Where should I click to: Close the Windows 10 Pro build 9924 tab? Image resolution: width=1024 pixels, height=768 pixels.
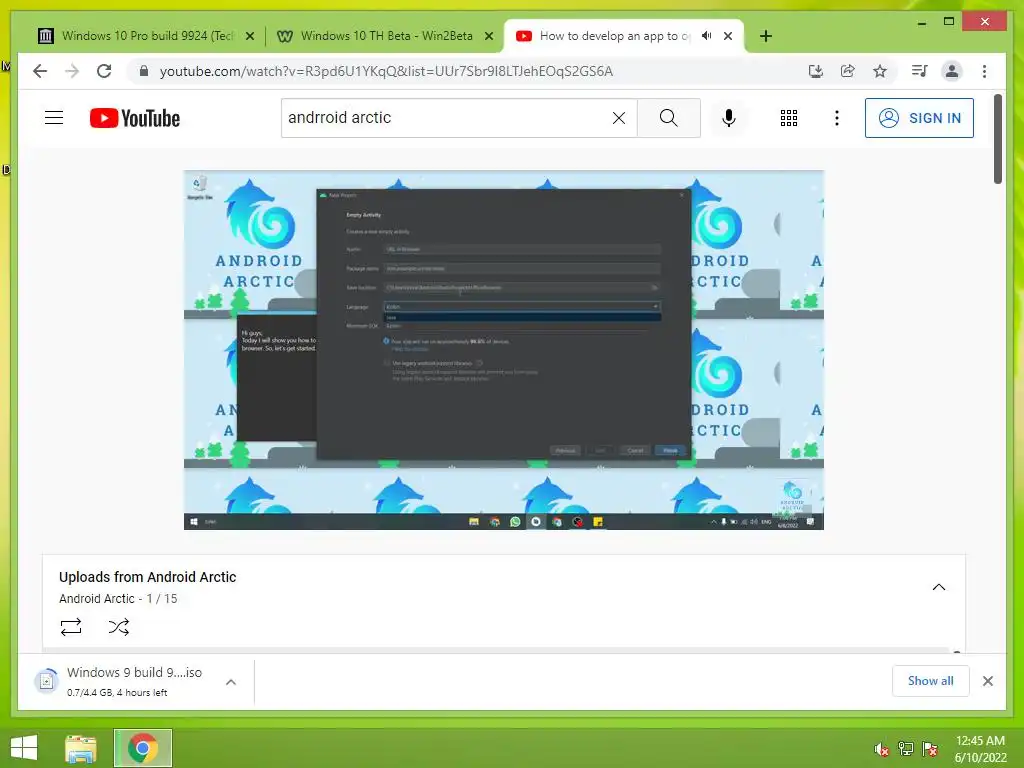tap(249, 37)
